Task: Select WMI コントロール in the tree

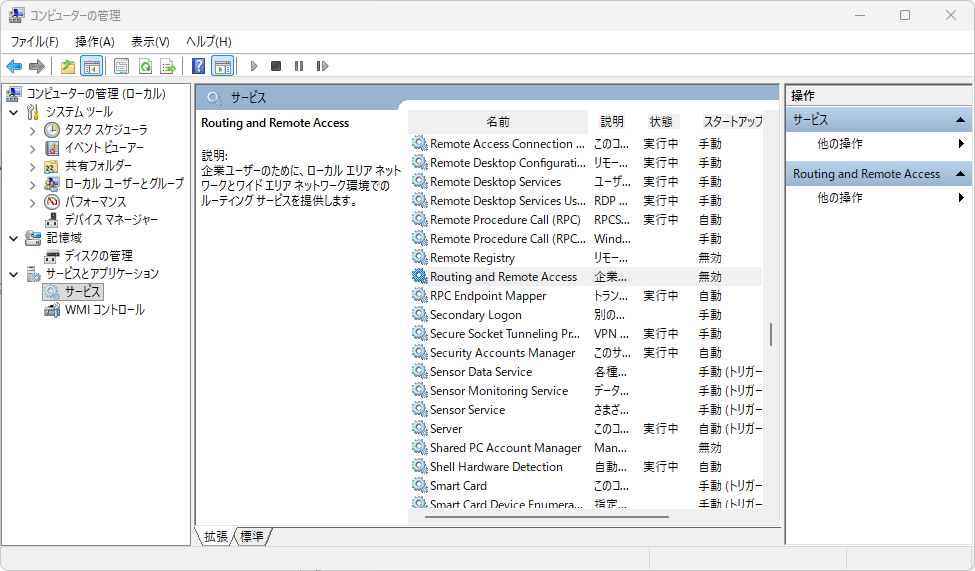Action: click(104, 310)
